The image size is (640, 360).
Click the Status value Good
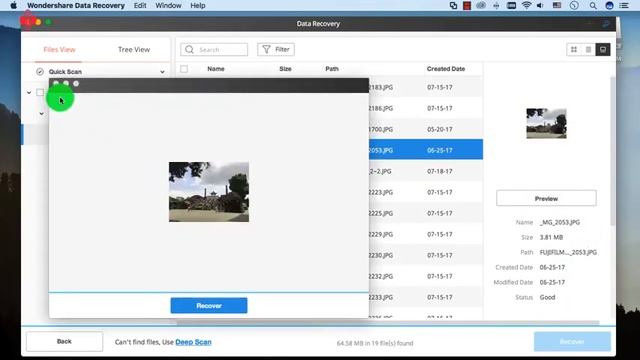coord(547,297)
